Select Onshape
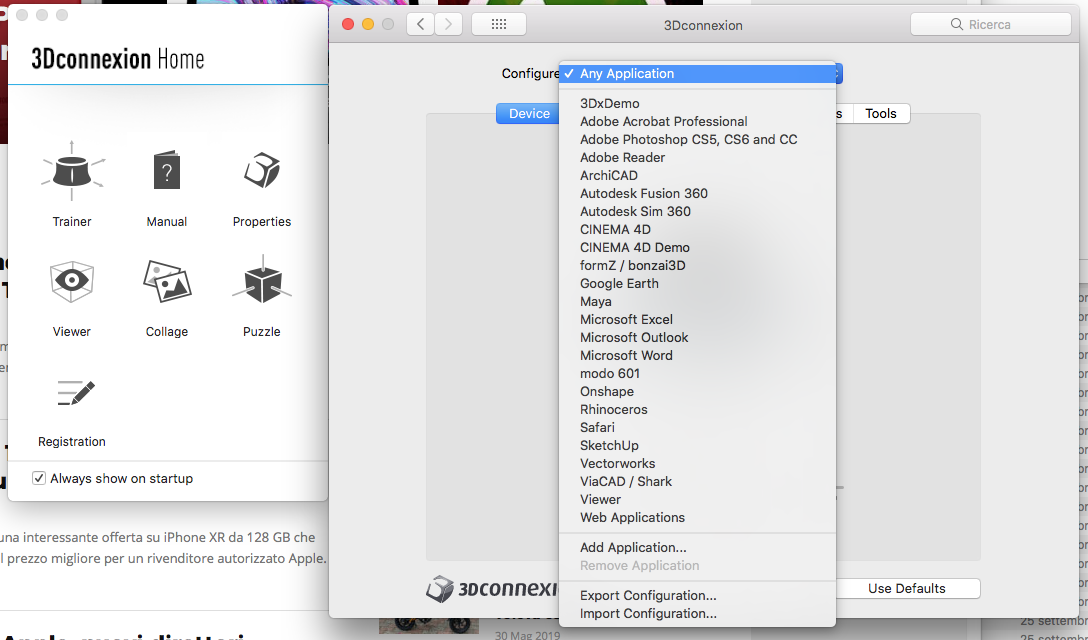Screen dimensions: 1088x640 click(697, 392)
